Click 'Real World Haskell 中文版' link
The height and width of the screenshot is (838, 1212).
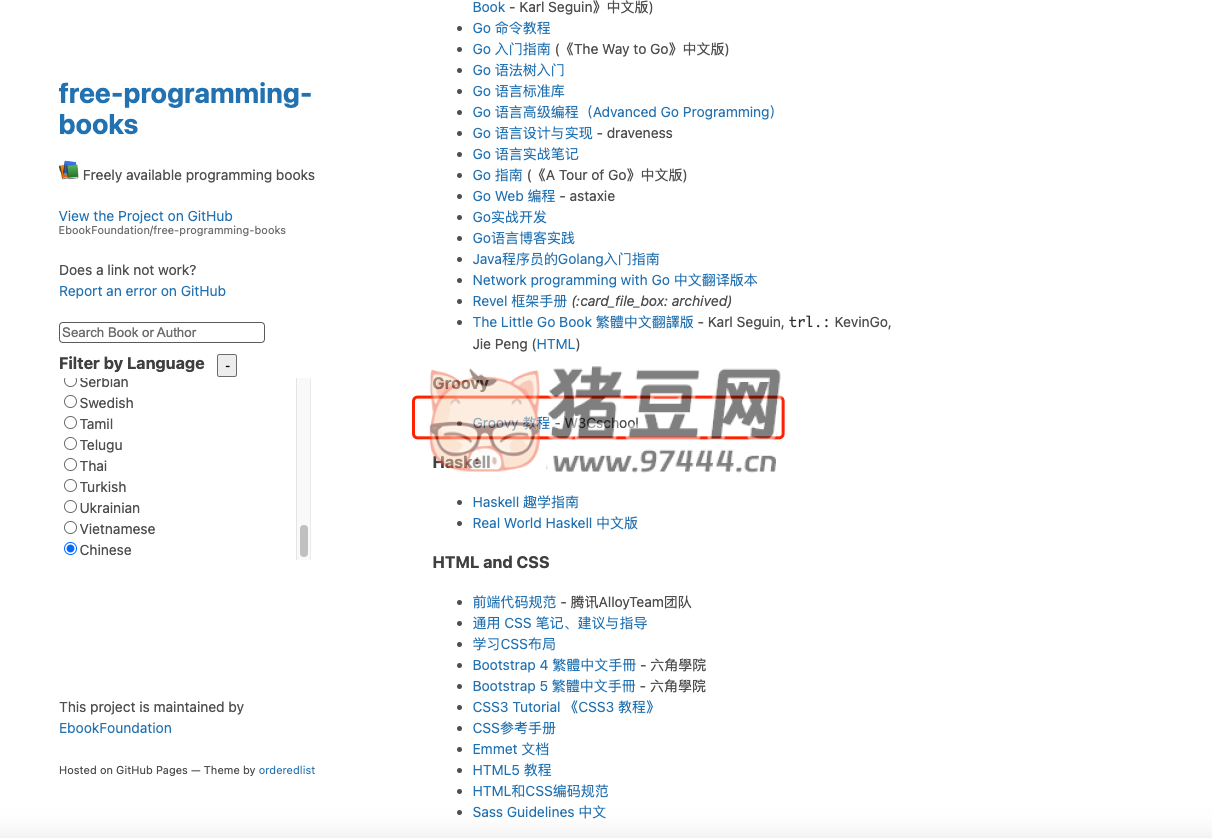point(555,523)
